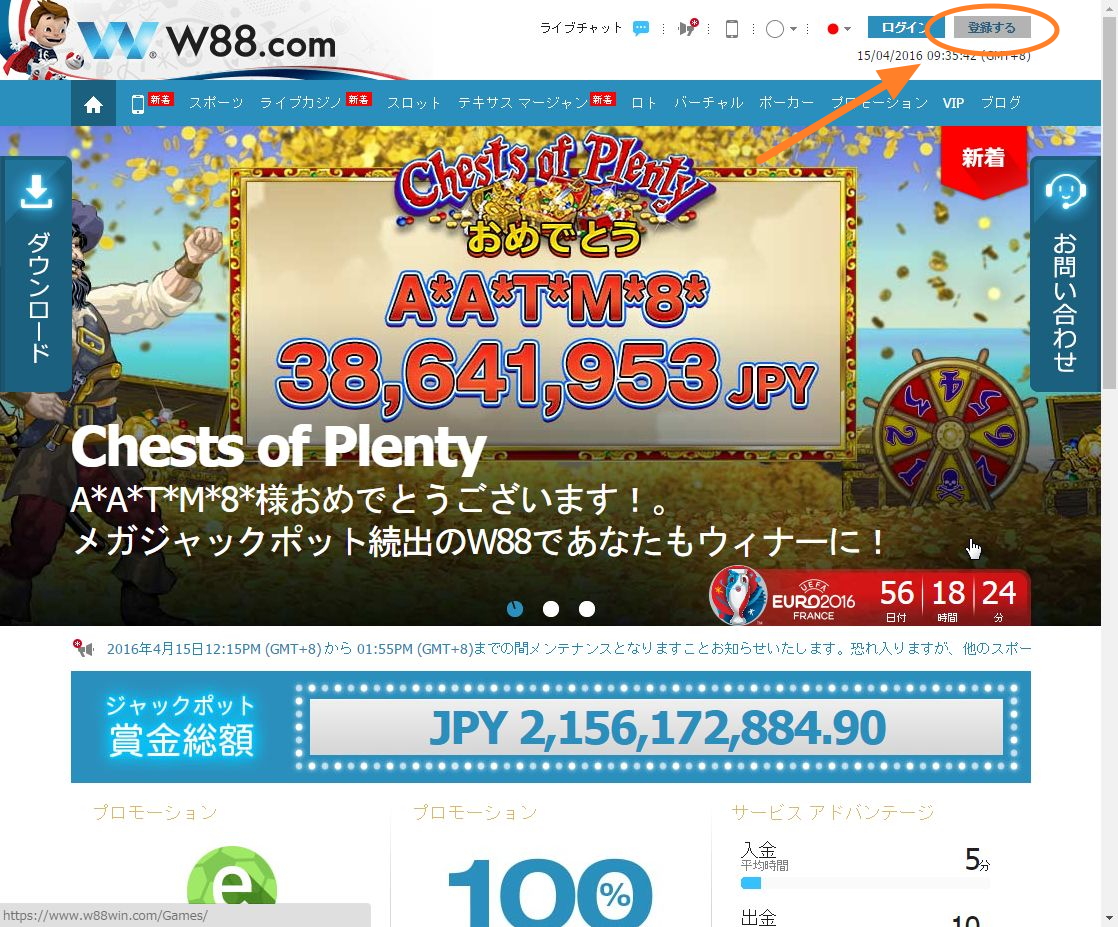Open the headset contact icon on right panel
The width and height of the screenshot is (1118, 927).
(1065, 191)
